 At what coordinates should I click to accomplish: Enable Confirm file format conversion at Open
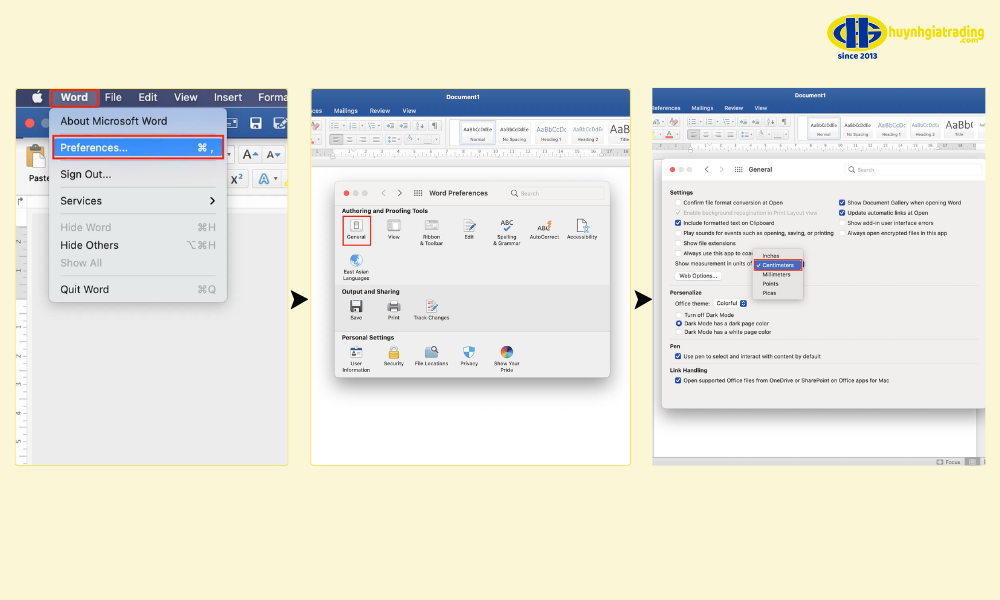677,203
